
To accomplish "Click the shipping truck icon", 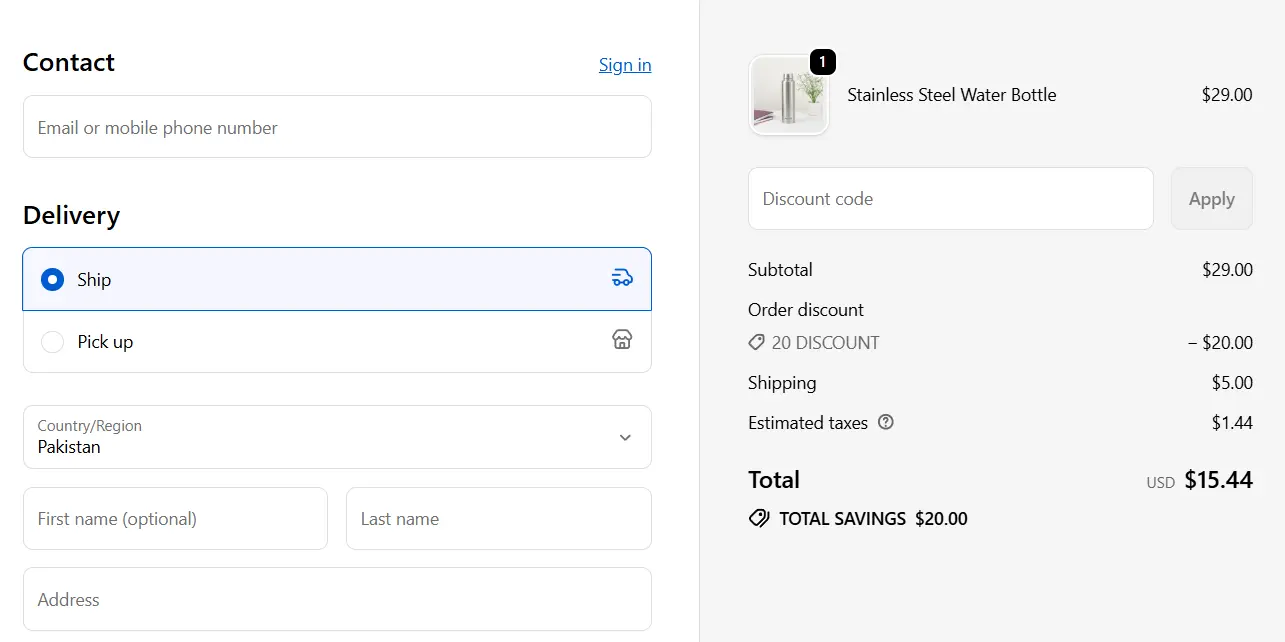I will [622, 278].
